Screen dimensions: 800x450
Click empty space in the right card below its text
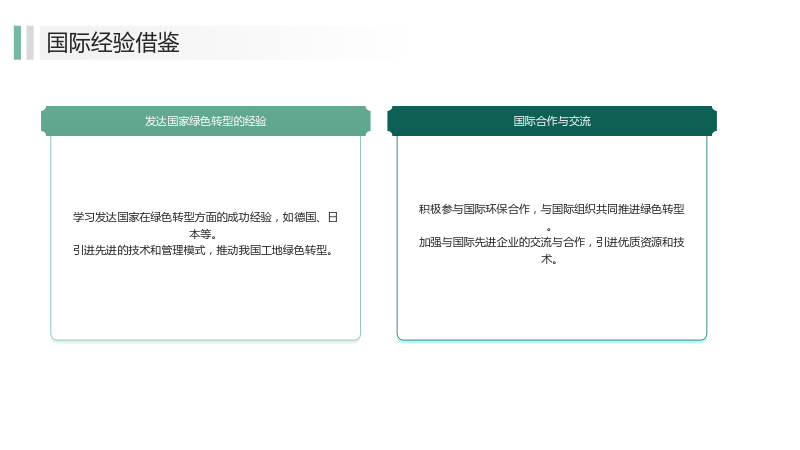552,301
